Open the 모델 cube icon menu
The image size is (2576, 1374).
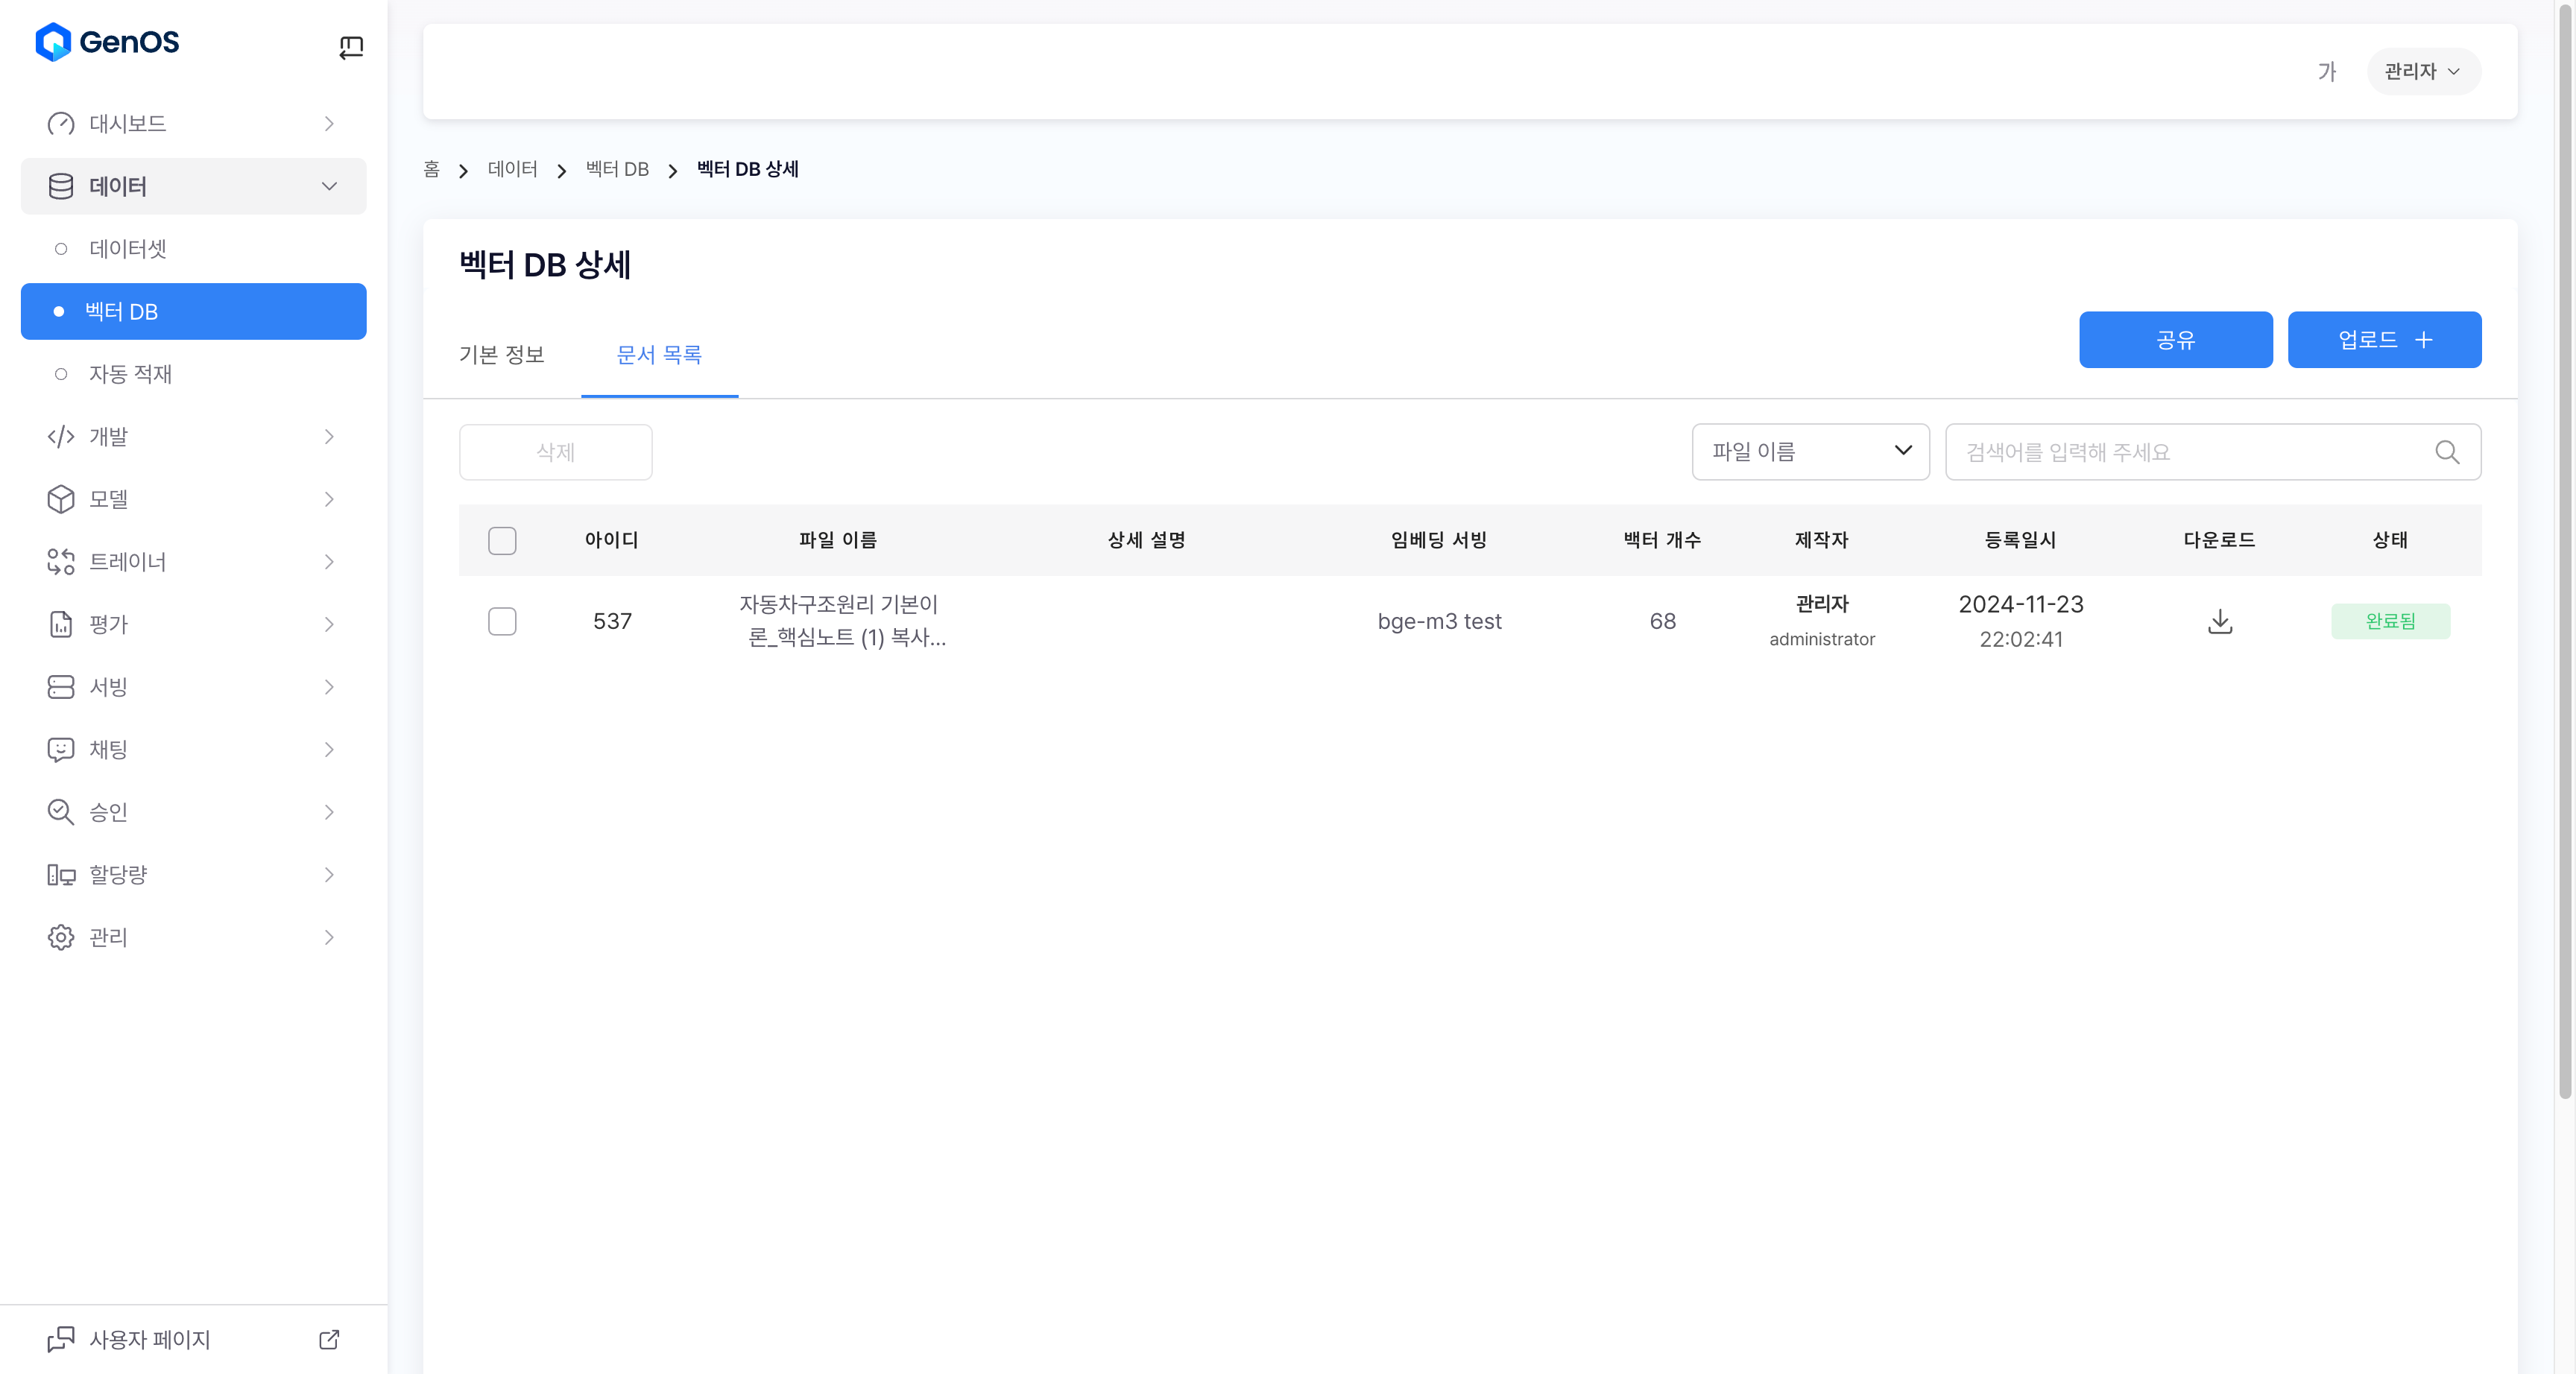[x=61, y=499]
